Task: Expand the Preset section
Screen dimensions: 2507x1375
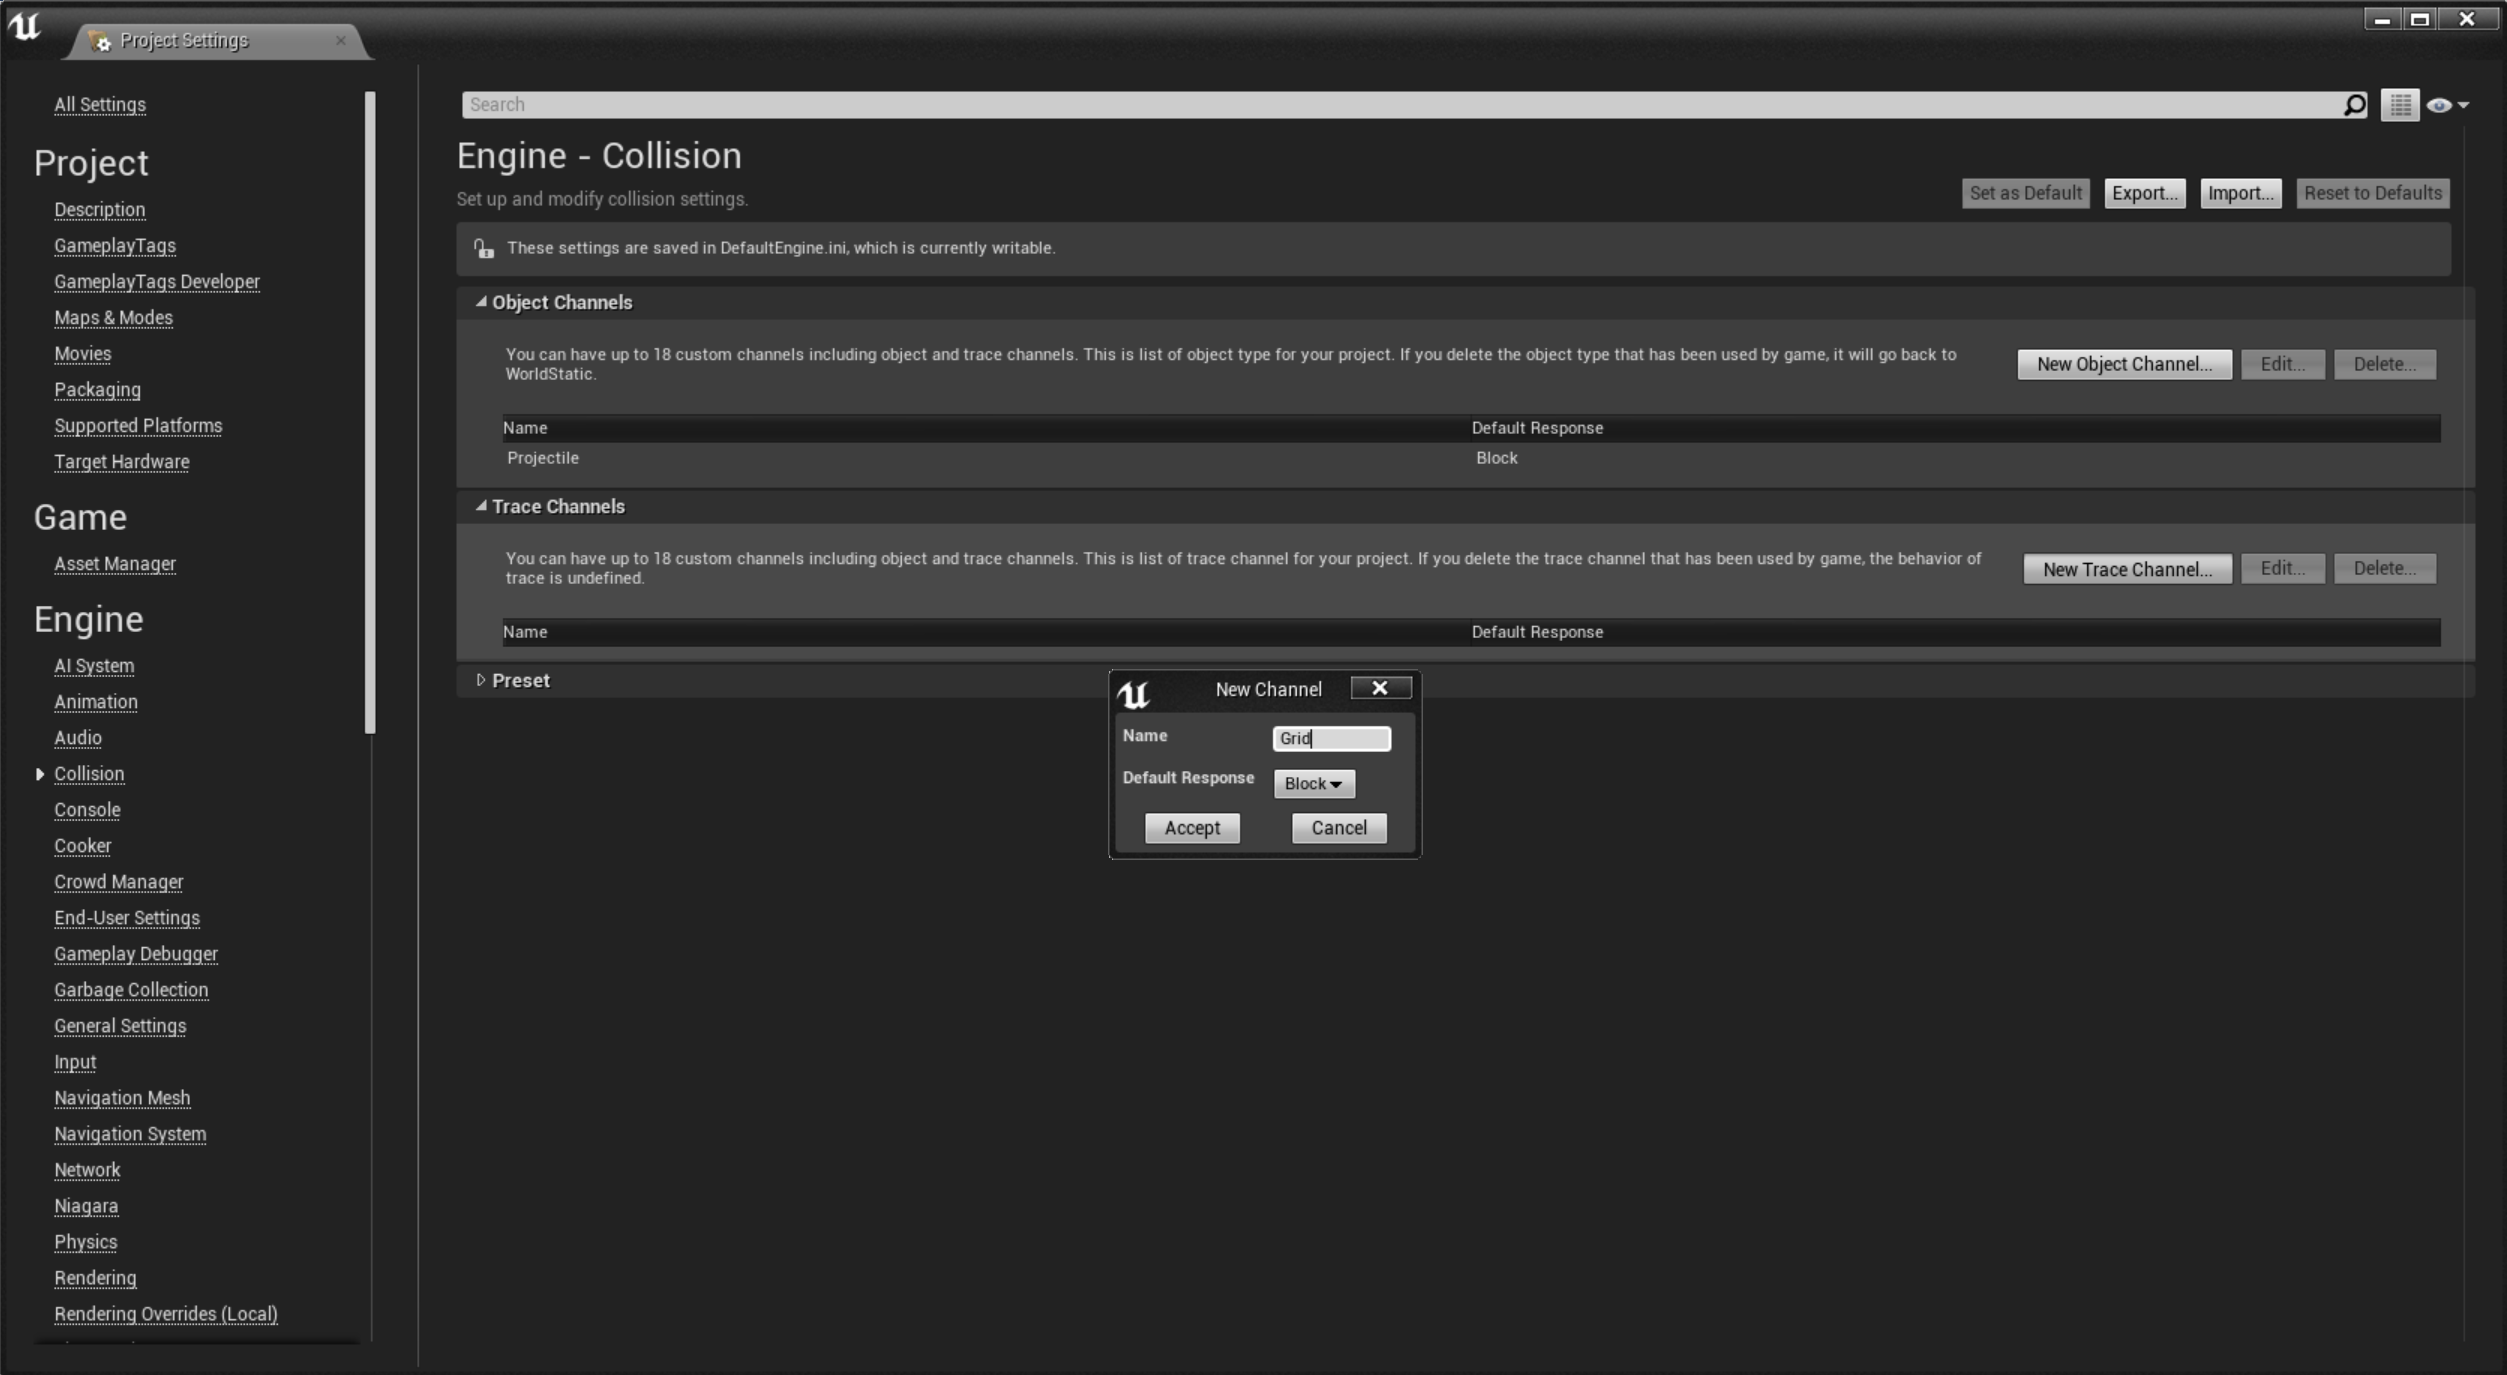Action: click(x=481, y=680)
